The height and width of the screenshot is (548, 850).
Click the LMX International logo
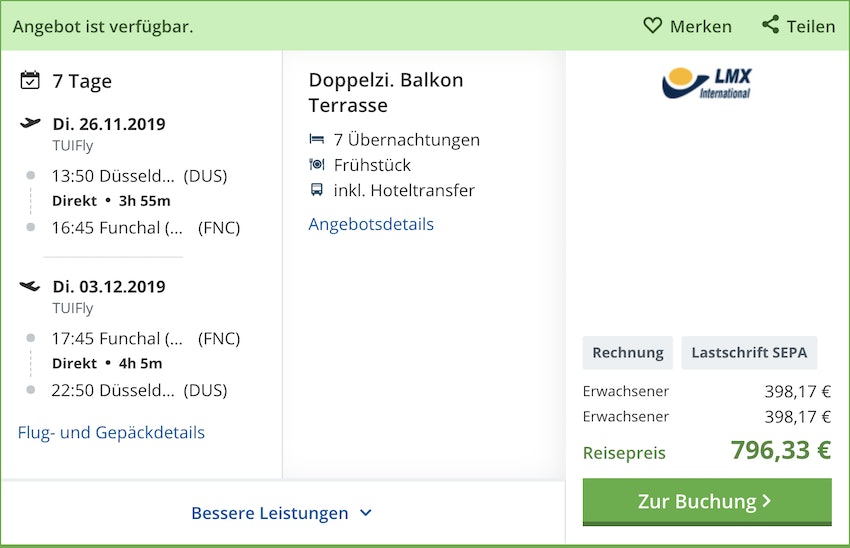pyautogui.click(x=707, y=83)
